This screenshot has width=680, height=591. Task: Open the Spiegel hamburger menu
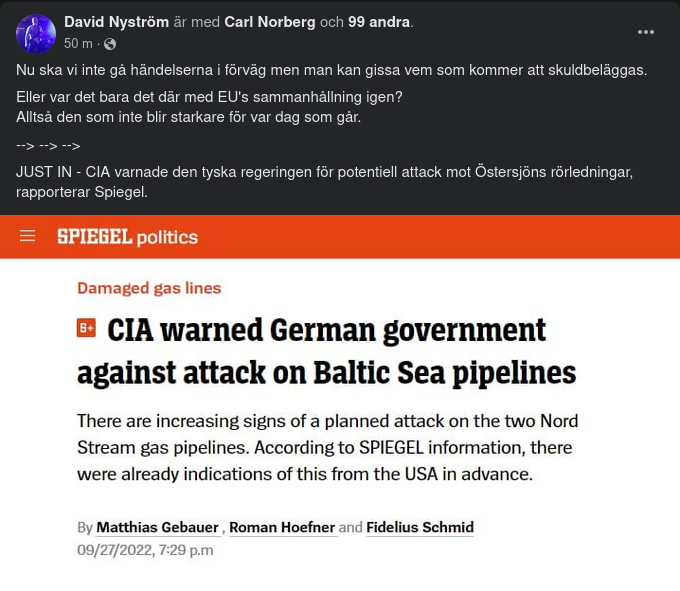click(x=28, y=237)
